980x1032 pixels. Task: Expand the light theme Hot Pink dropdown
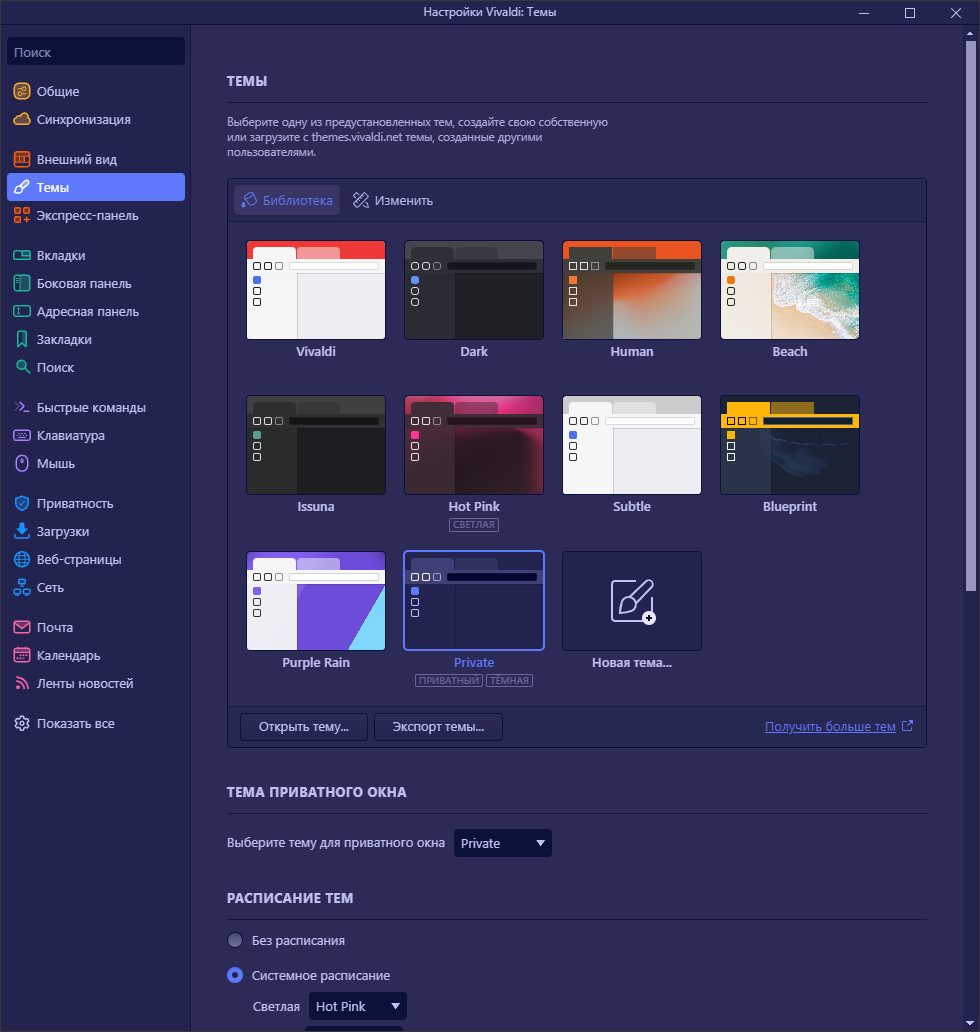tap(357, 1006)
